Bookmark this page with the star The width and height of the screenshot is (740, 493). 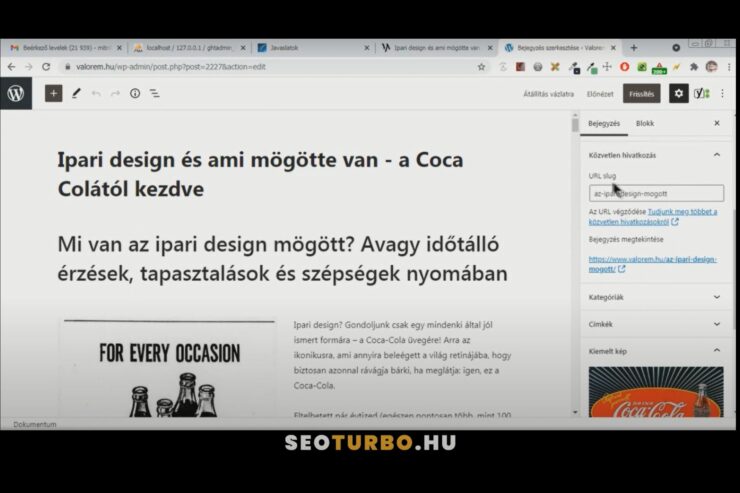click(x=481, y=67)
